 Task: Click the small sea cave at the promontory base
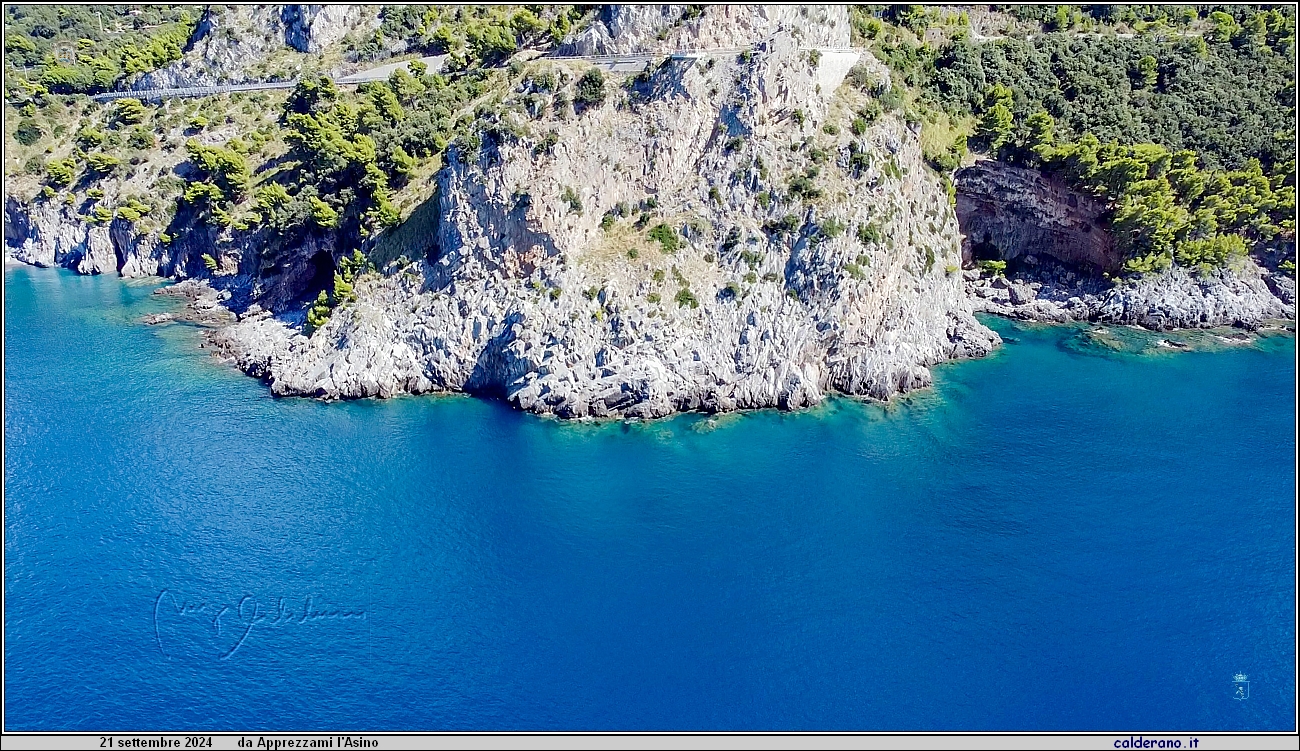[x=492, y=380]
